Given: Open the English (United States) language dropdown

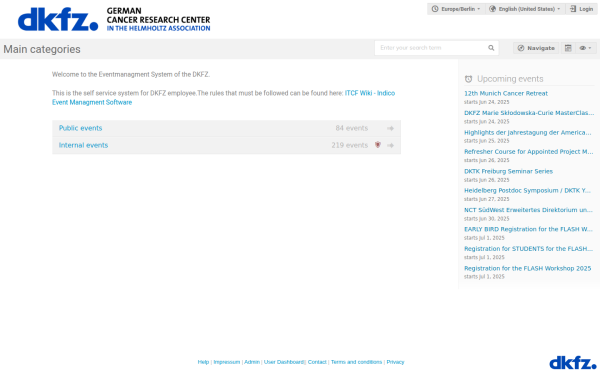Looking at the screenshot, I should click(525, 9).
